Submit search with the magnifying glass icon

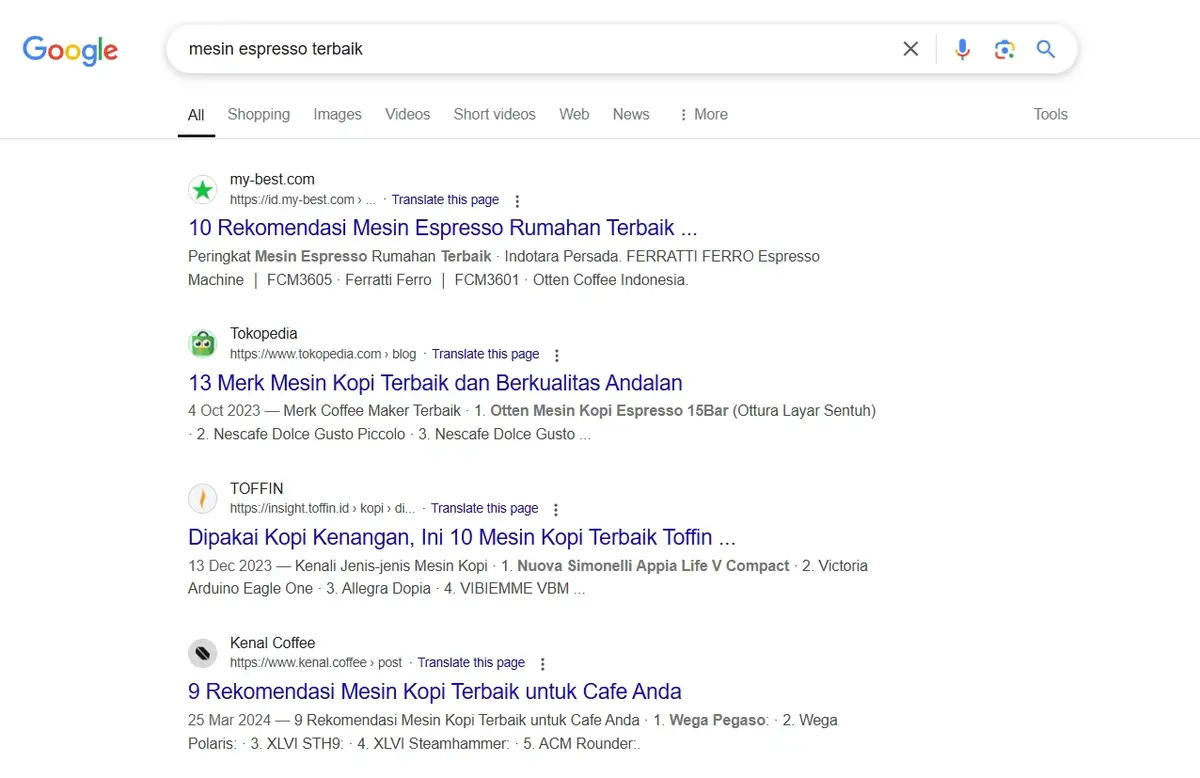click(x=1046, y=49)
